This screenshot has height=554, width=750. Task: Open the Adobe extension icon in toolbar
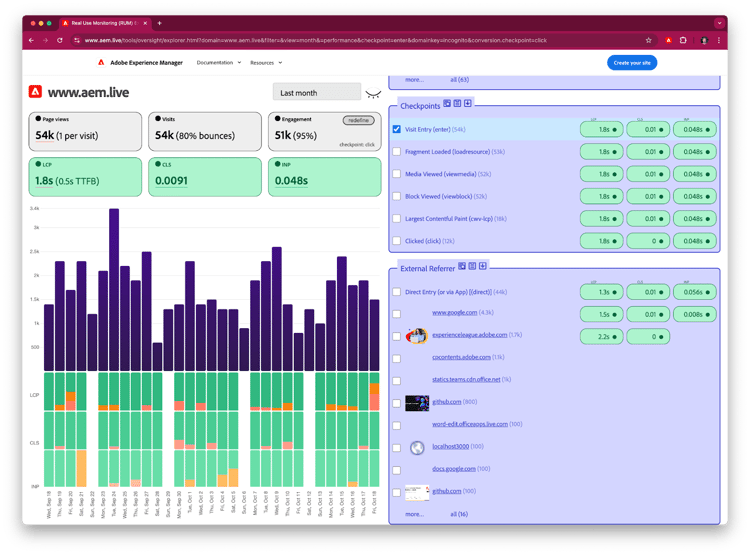[x=669, y=41]
